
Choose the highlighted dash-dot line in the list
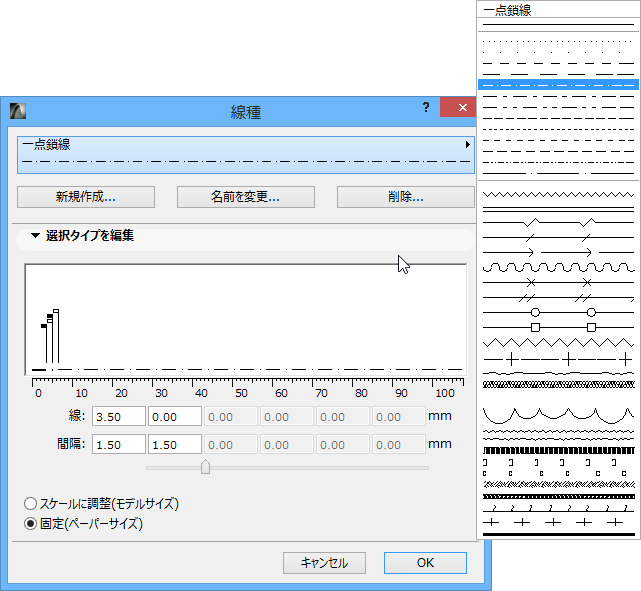[558, 85]
